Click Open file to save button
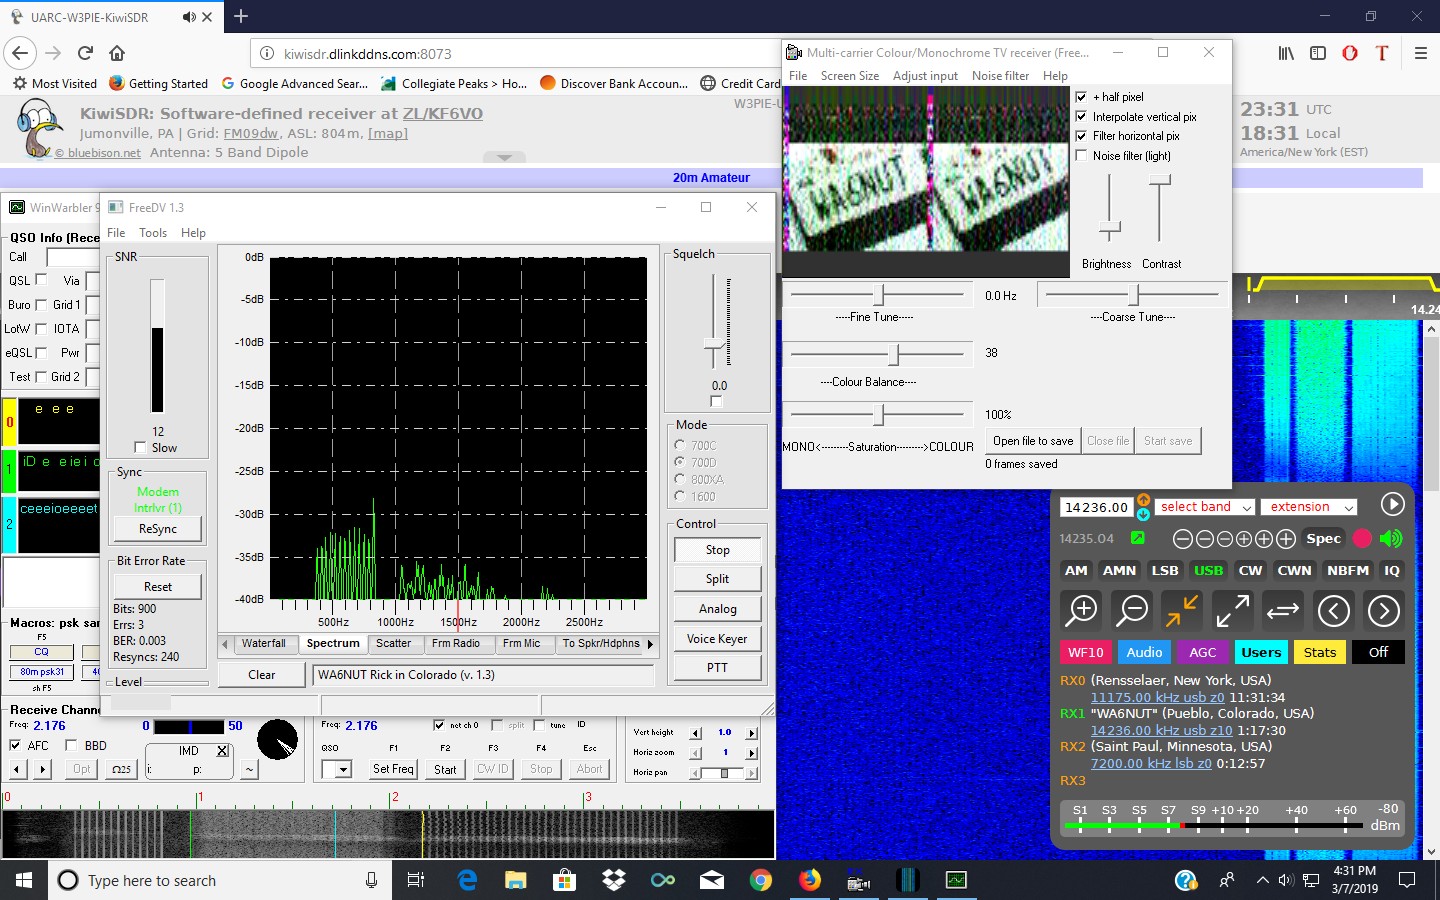The height and width of the screenshot is (900, 1440). pyautogui.click(x=1033, y=441)
